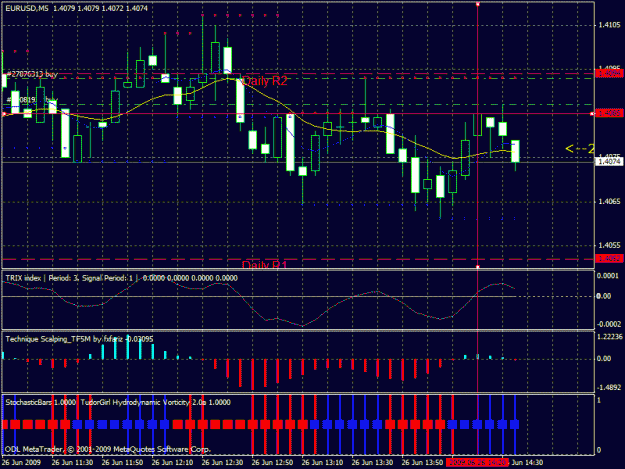625x469 pixels.
Task: Click the 'StochasticBars 1.0000' indicator label
Action: [40, 402]
